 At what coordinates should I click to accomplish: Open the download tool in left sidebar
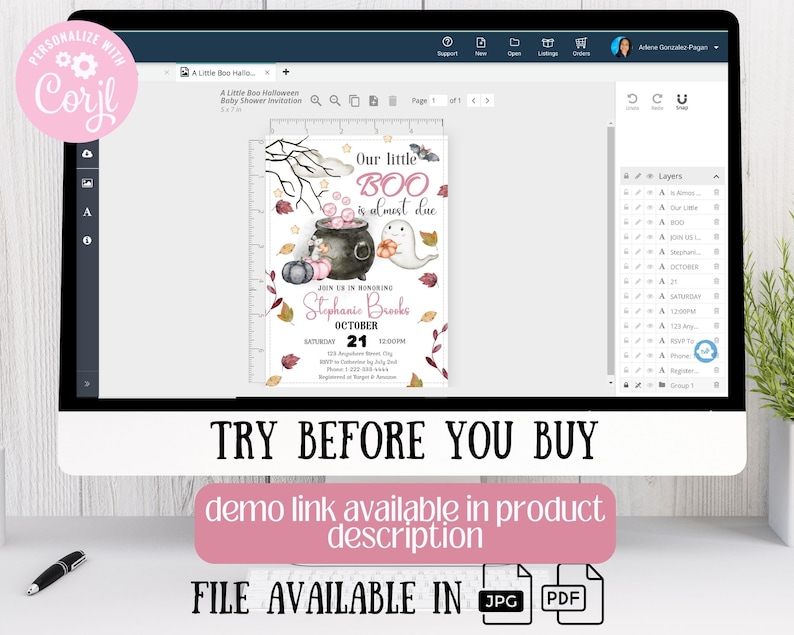[87, 153]
